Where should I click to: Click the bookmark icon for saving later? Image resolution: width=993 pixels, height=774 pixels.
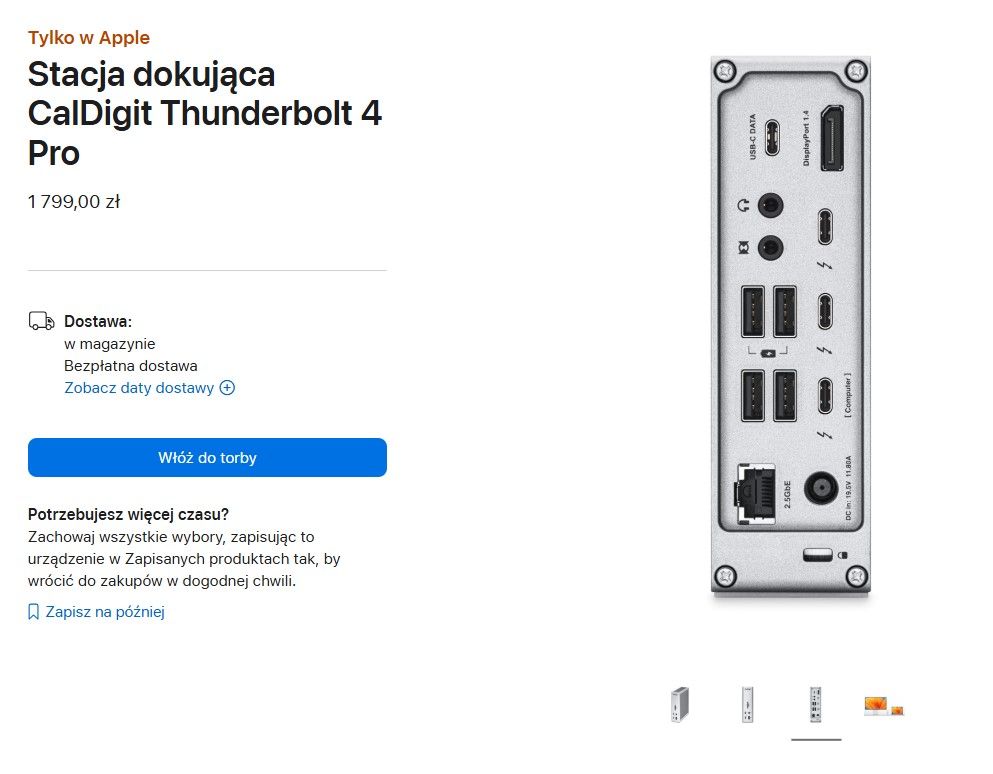pos(34,612)
